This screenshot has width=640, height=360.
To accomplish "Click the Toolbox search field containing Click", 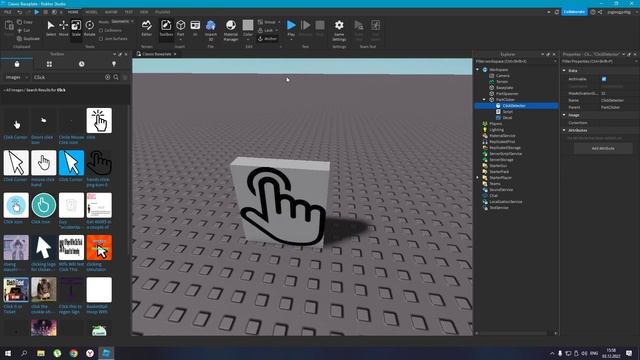I will tap(68, 77).
